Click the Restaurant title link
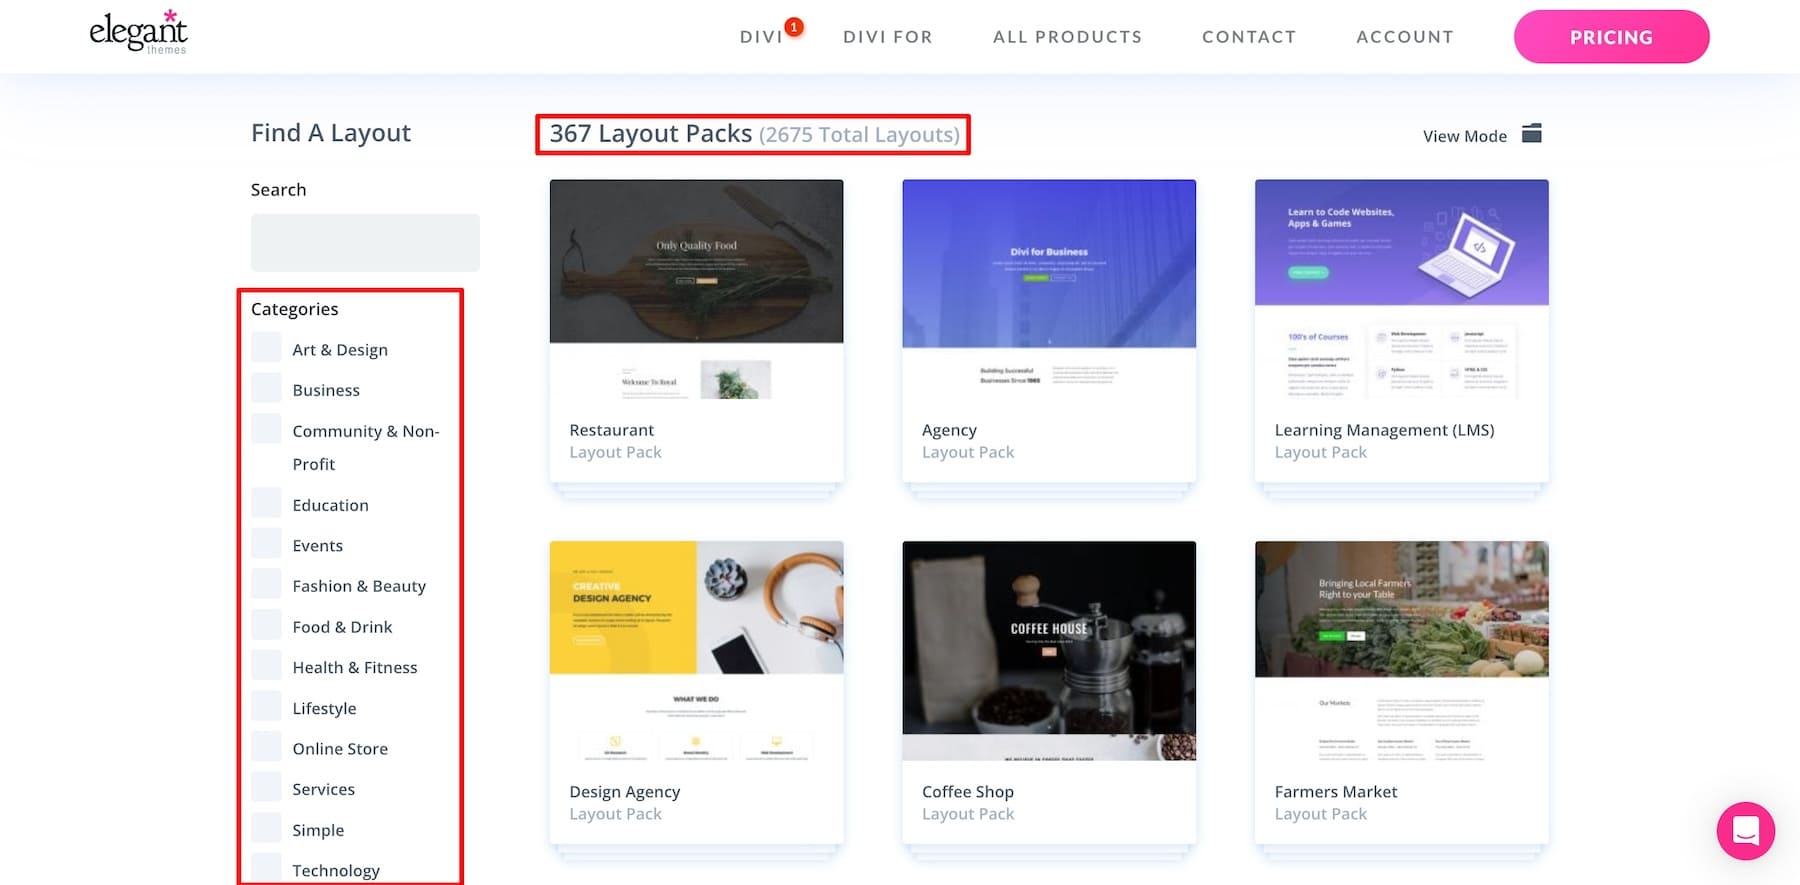 click(611, 430)
